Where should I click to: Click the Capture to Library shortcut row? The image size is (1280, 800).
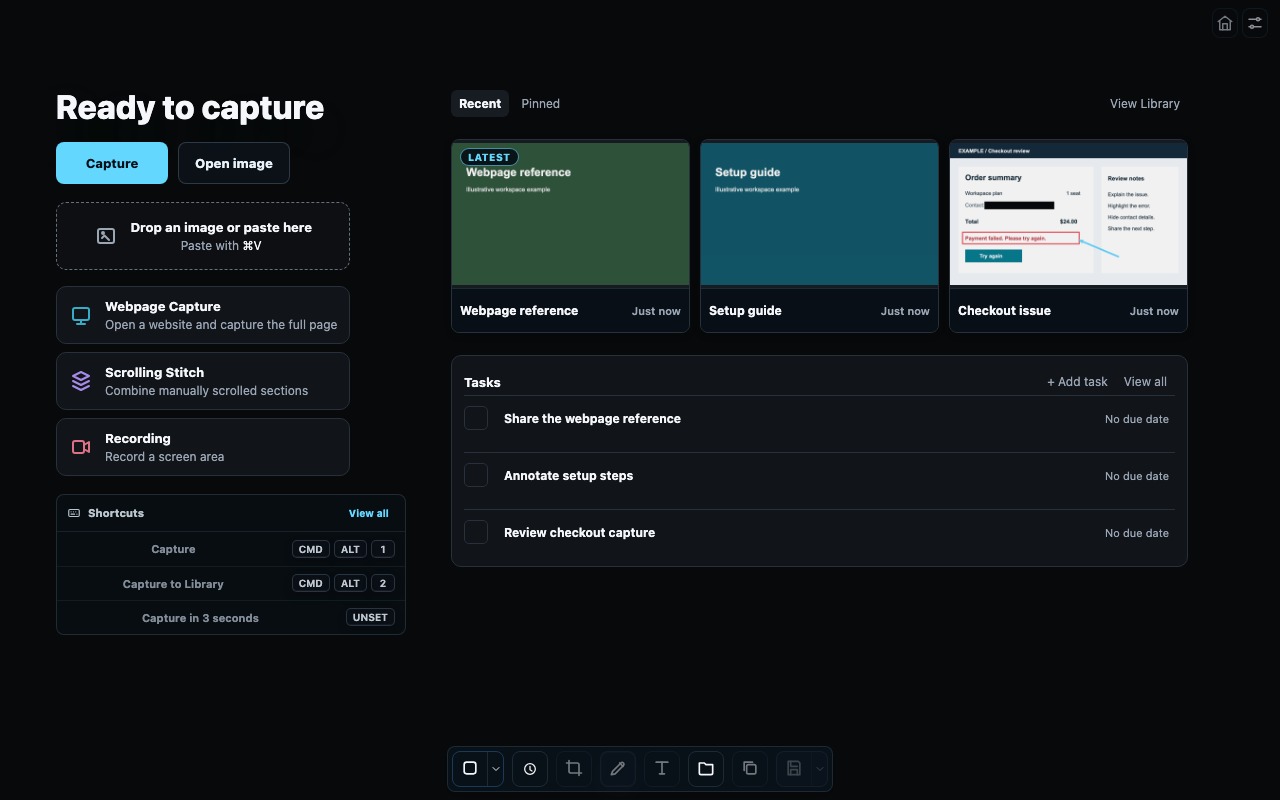pos(231,584)
